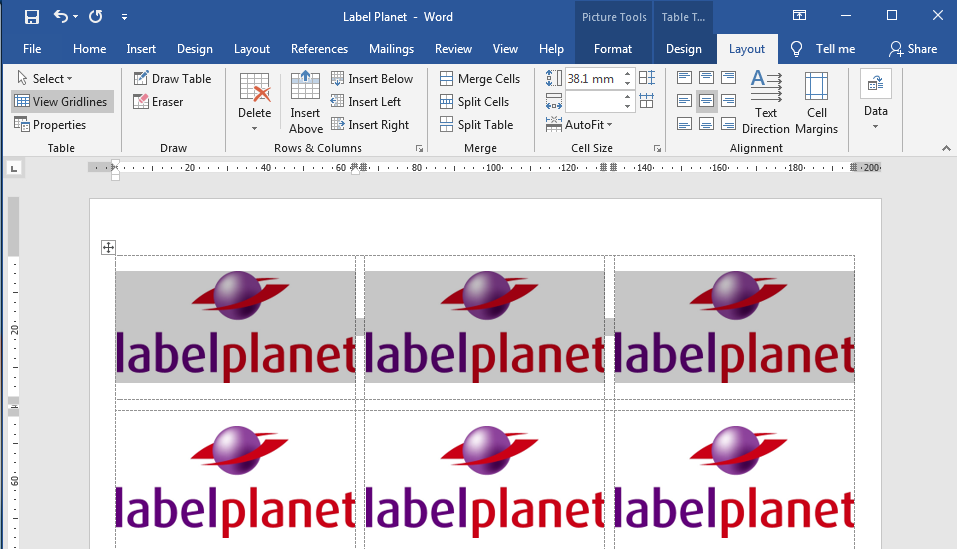The width and height of the screenshot is (957, 549).
Task: Open the Help tab
Action: 551,49
